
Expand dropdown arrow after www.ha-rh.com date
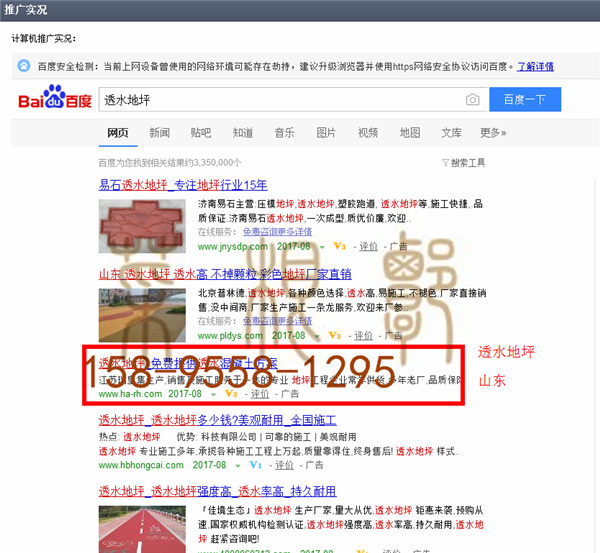(x=214, y=395)
